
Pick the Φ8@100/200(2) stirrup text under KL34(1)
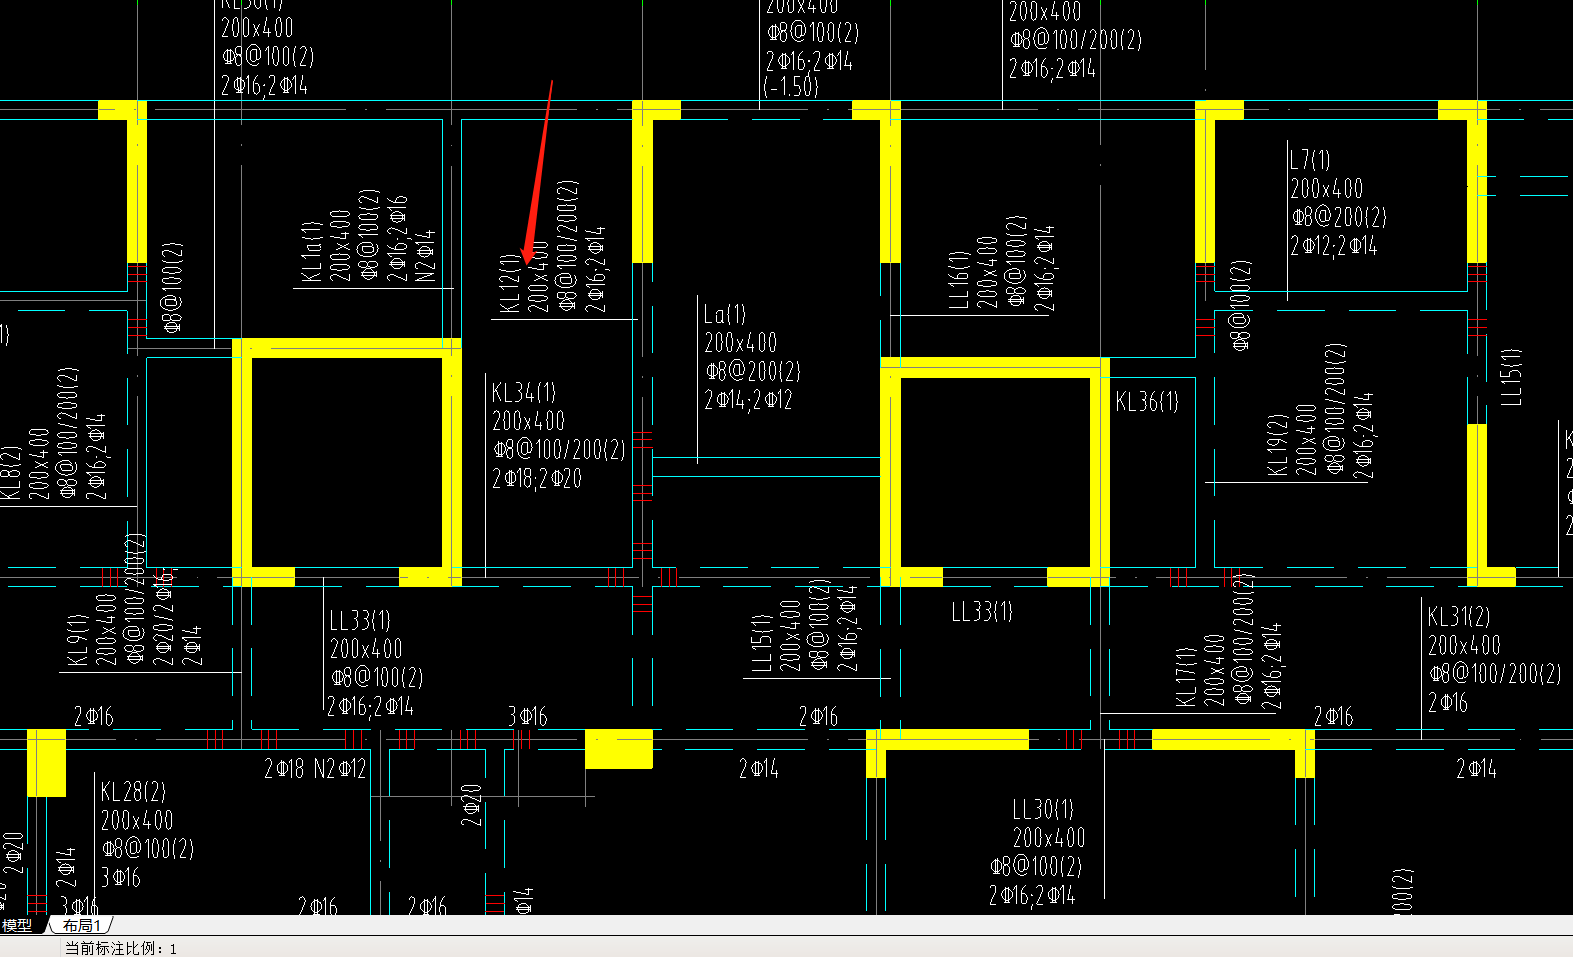click(x=559, y=450)
